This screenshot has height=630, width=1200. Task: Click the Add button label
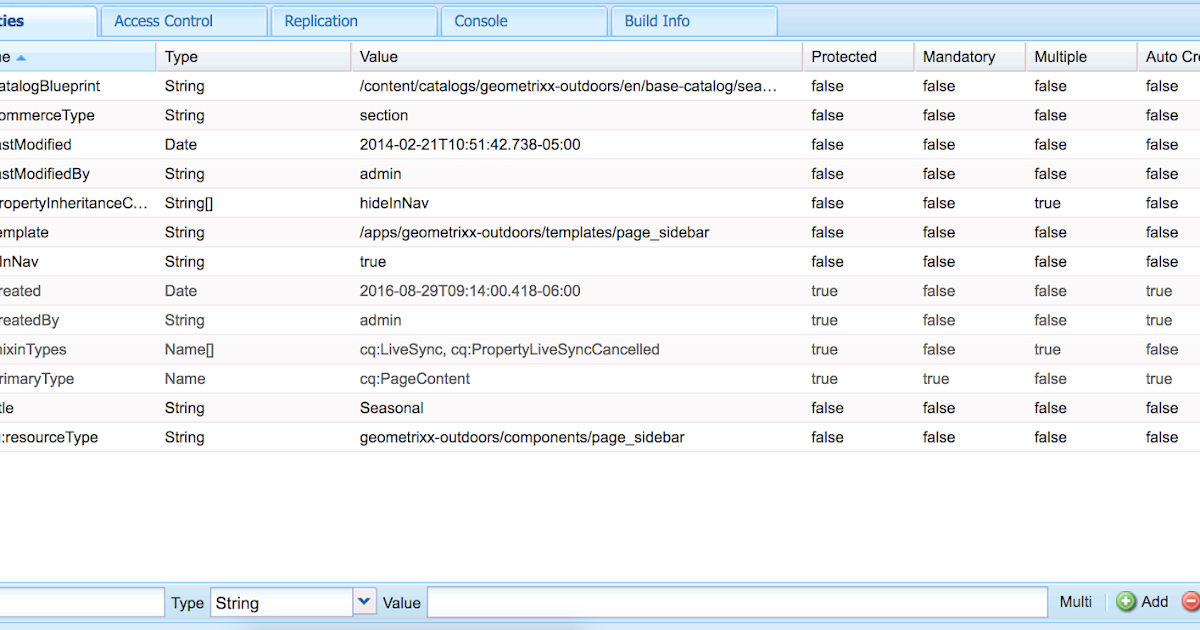1154,601
